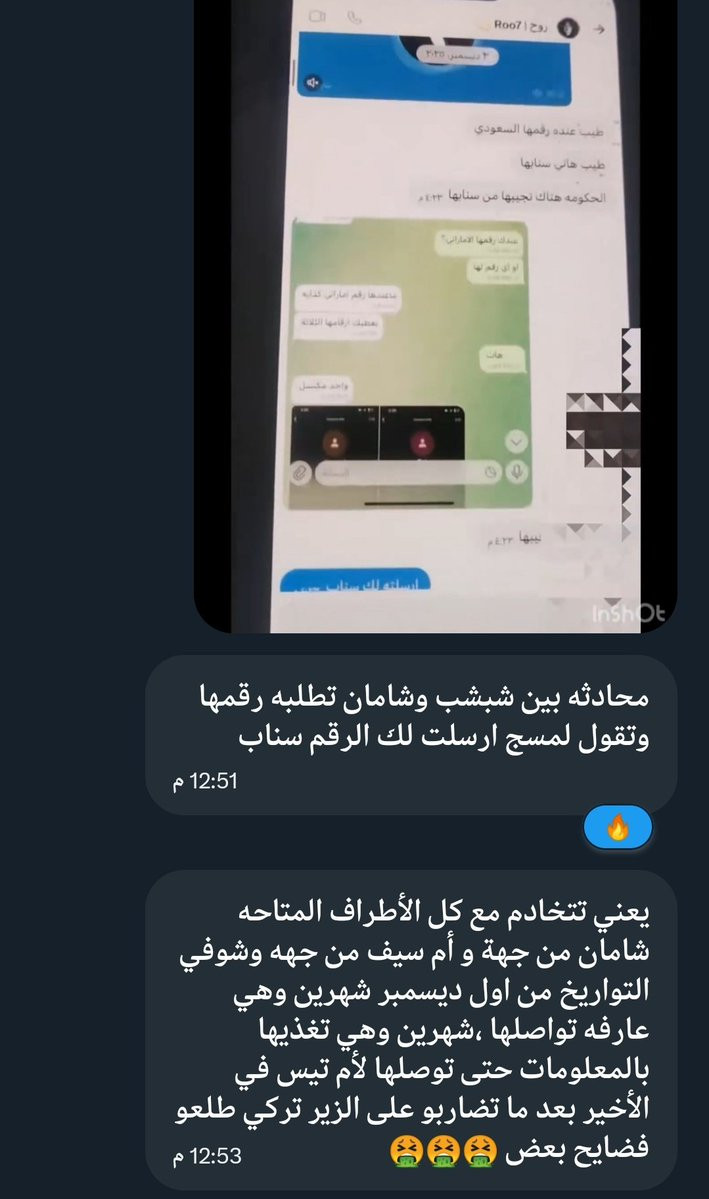This screenshot has width=709, height=1199.
Task: Click the blue message bubble at video bottom
Action: 355,583
